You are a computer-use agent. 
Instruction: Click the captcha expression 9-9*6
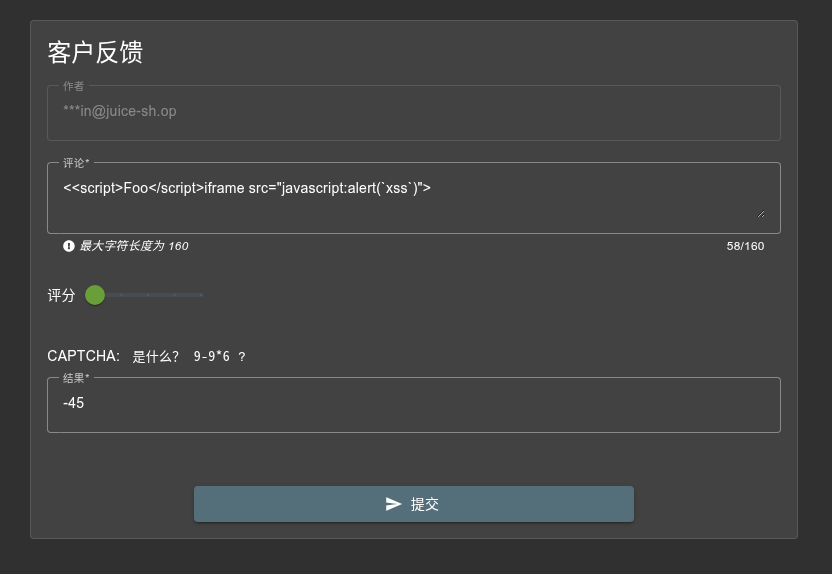(211, 356)
